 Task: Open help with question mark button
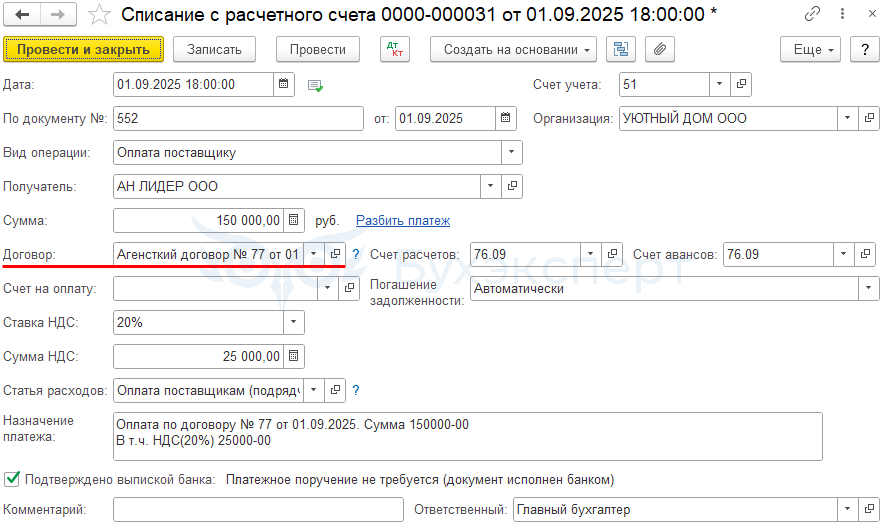[x=865, y=49]
